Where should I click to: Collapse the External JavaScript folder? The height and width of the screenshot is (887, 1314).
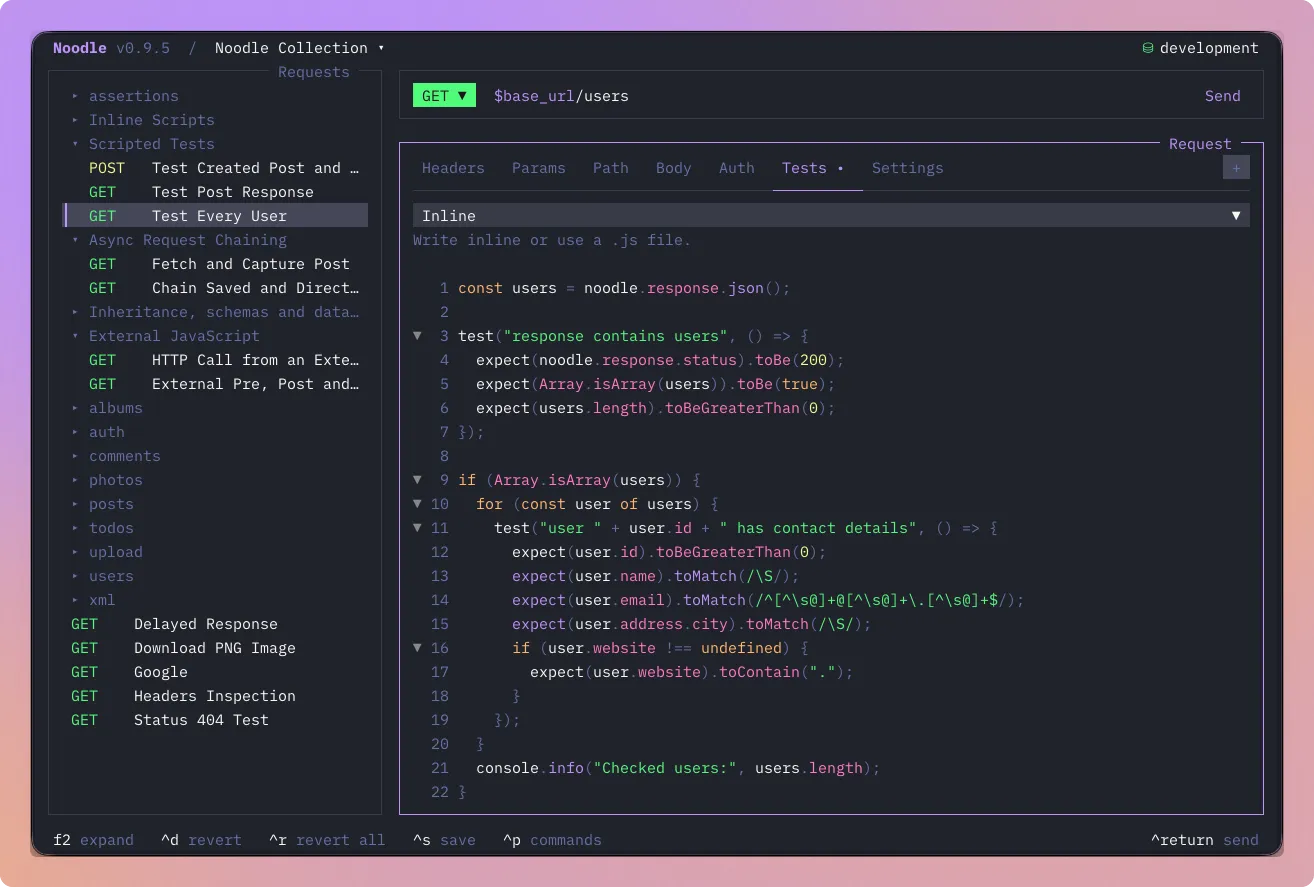pos(165,336)
